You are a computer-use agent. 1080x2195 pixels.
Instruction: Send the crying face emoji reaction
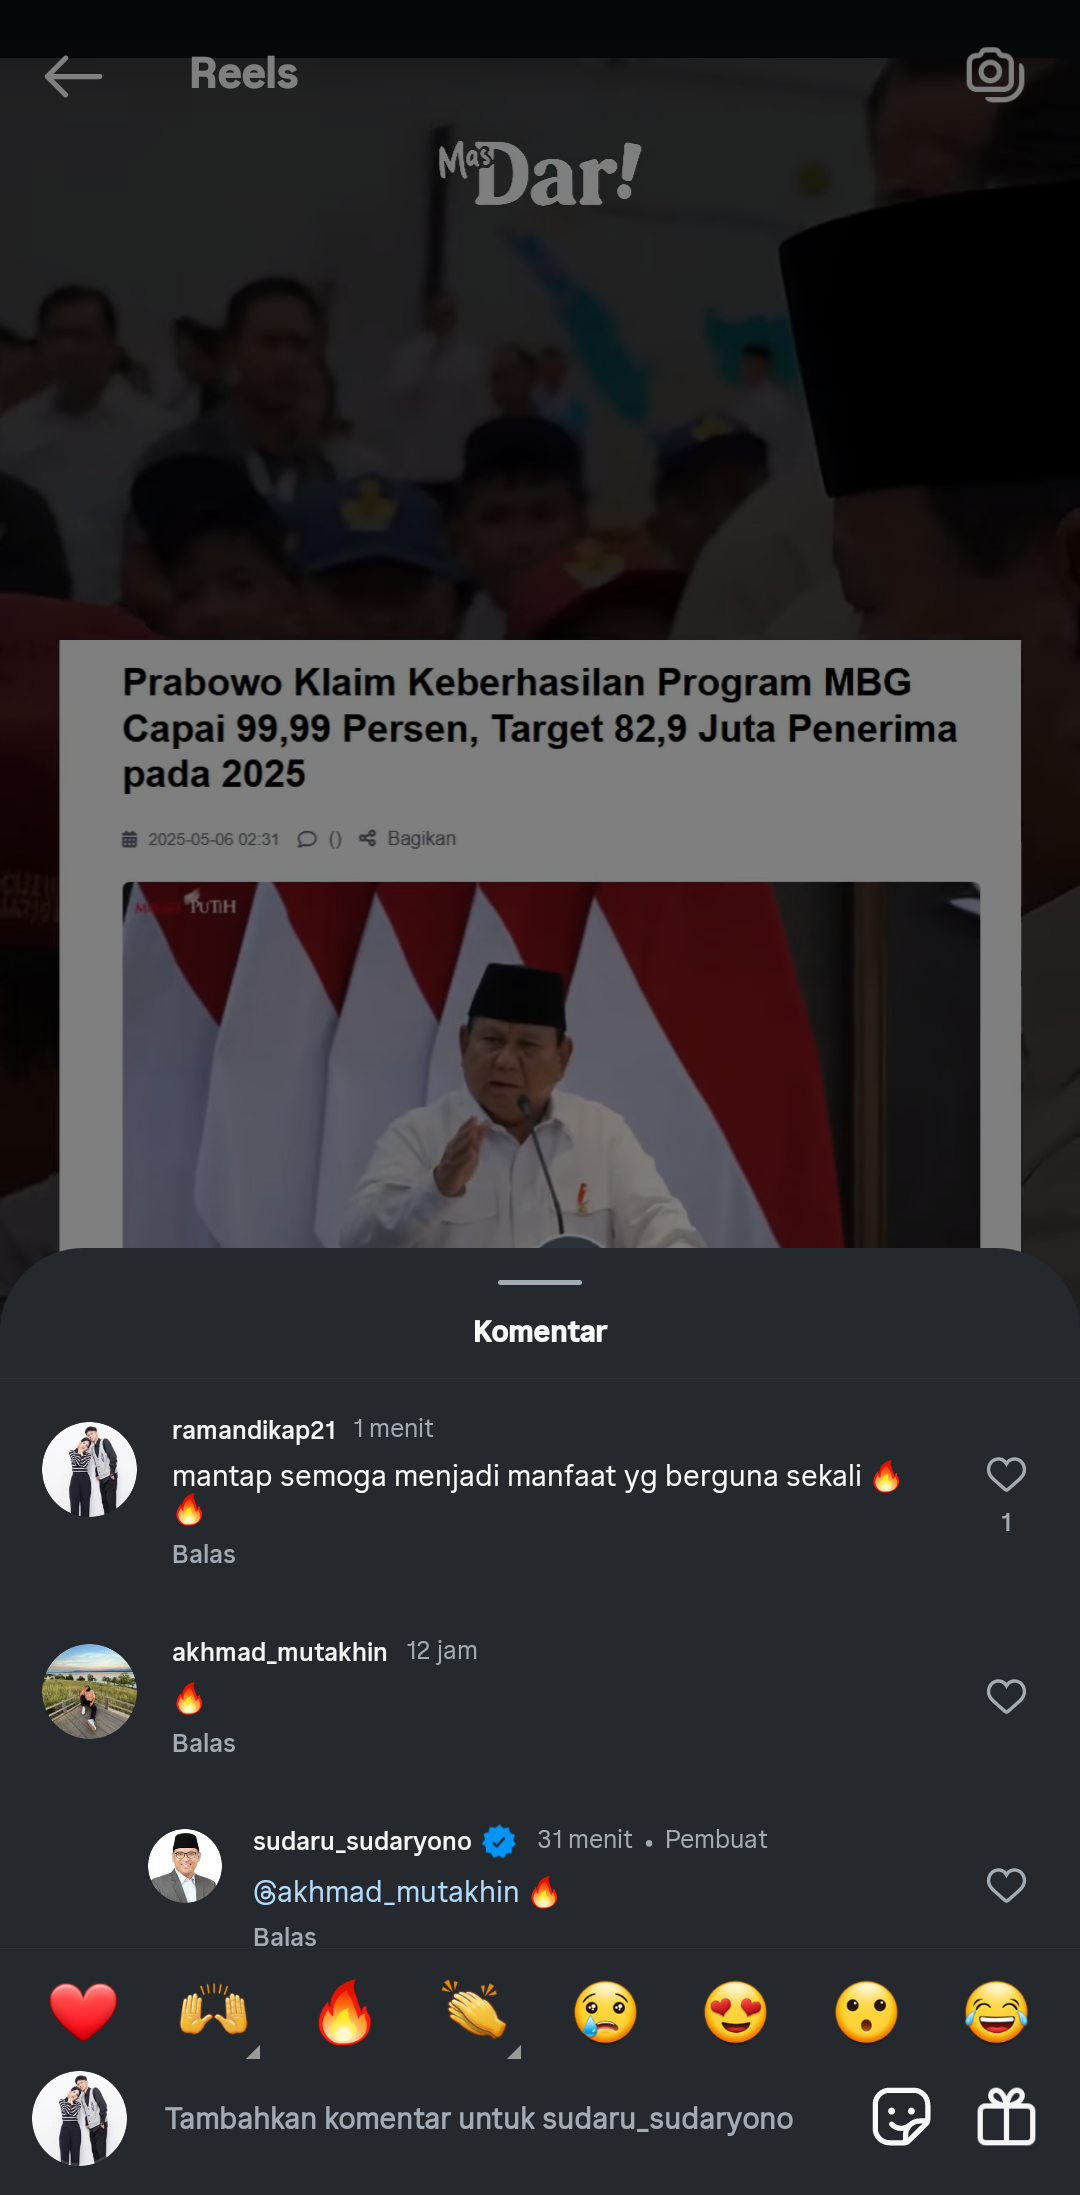pyautogui.click(x=605, y=2012)
